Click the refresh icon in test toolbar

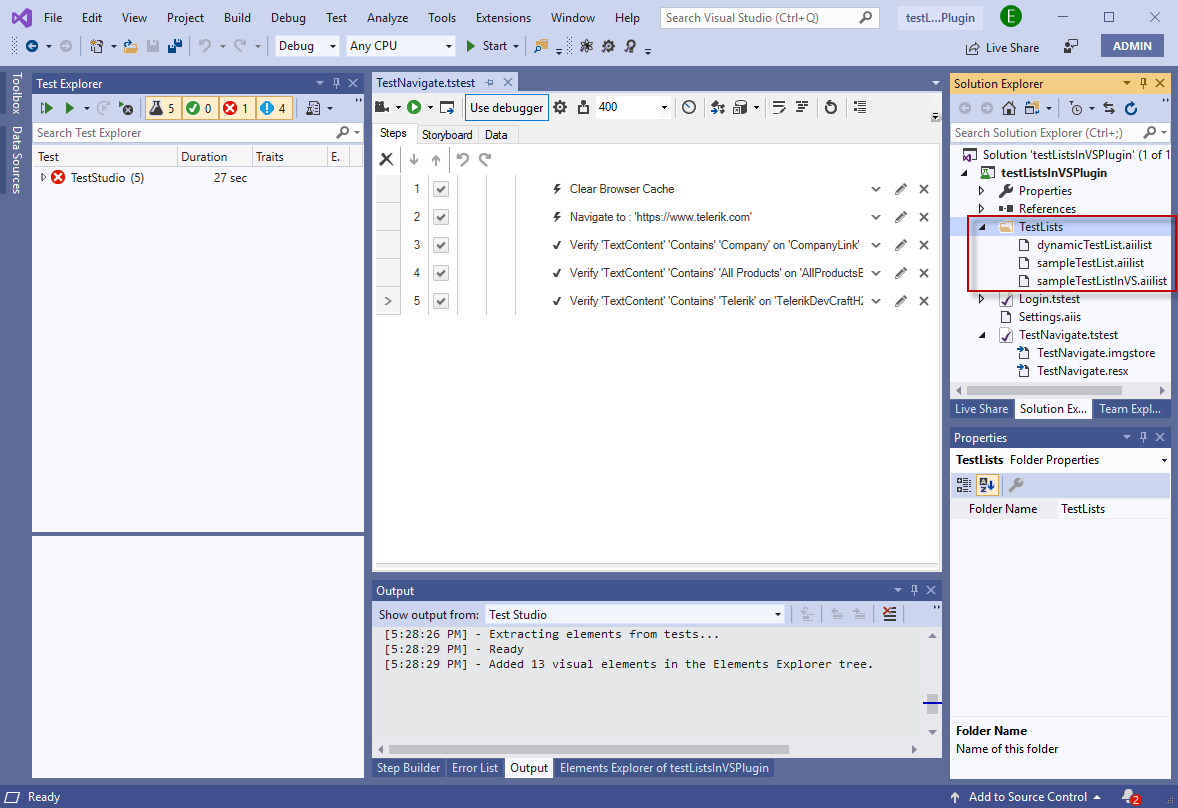coord(830,107)
